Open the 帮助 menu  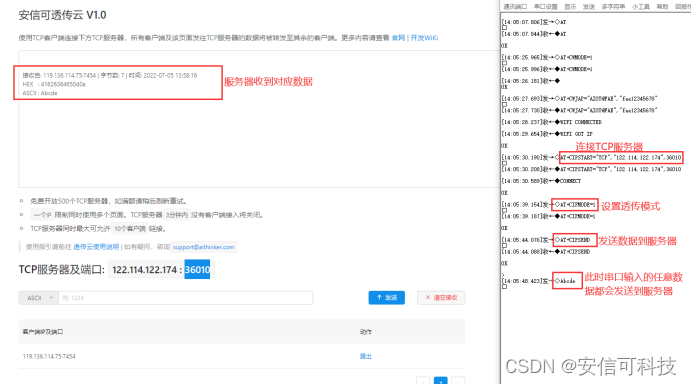click(x=662, y=7)
